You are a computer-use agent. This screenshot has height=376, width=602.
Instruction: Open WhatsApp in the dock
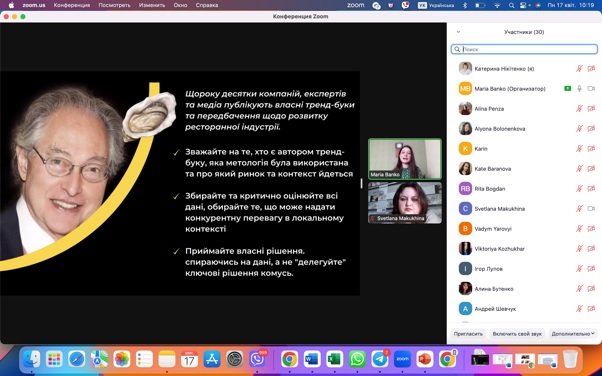pos(357,359)
